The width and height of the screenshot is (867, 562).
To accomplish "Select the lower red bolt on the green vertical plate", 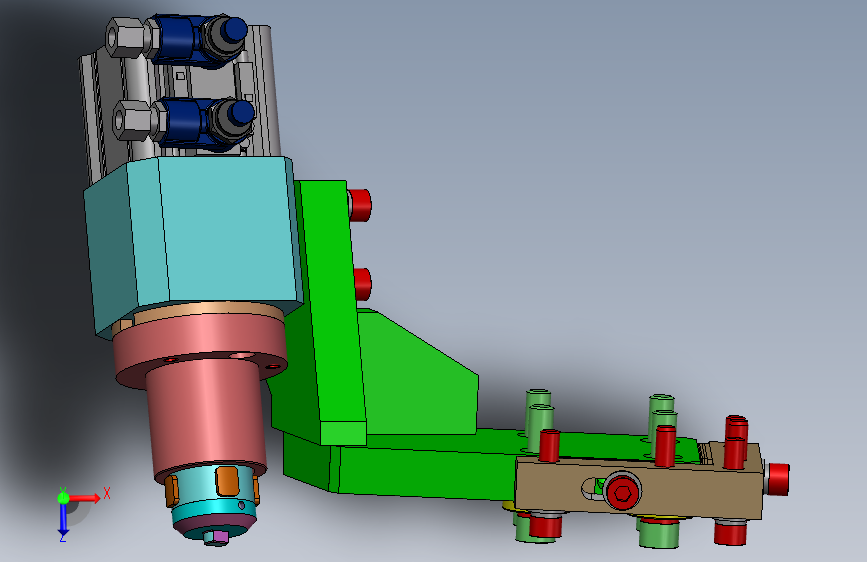I will pos(363,284).
